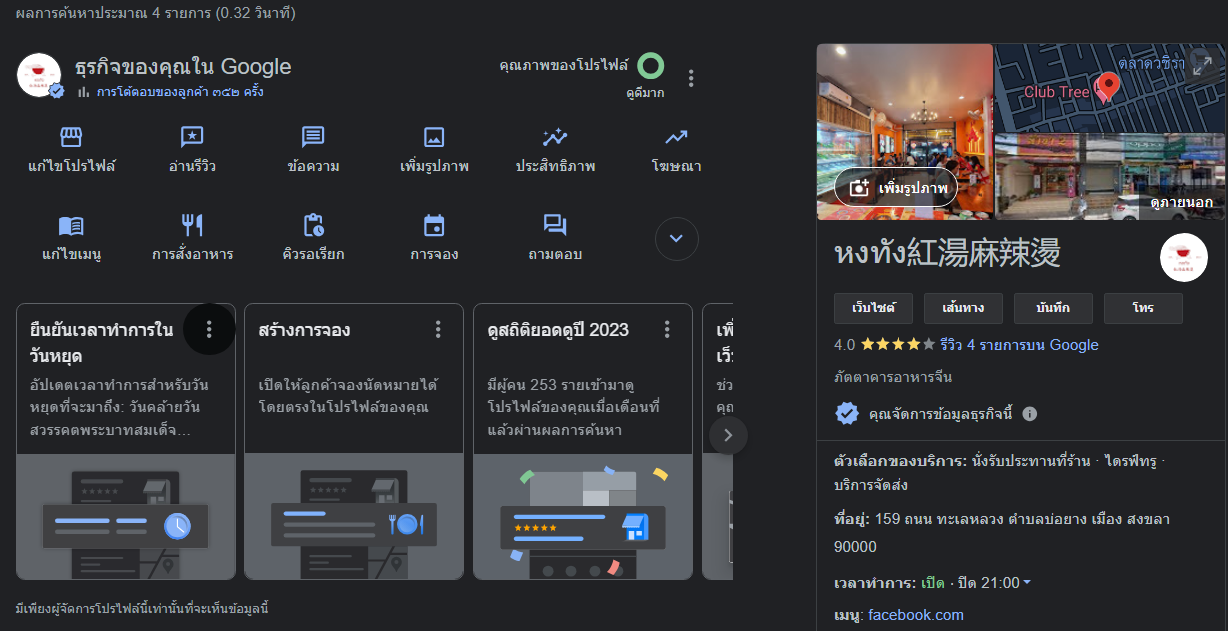Image resolution: width=1228 pixels, height=631 pixels.
Task: Open the facebook.com menu link
Action: 916,615
